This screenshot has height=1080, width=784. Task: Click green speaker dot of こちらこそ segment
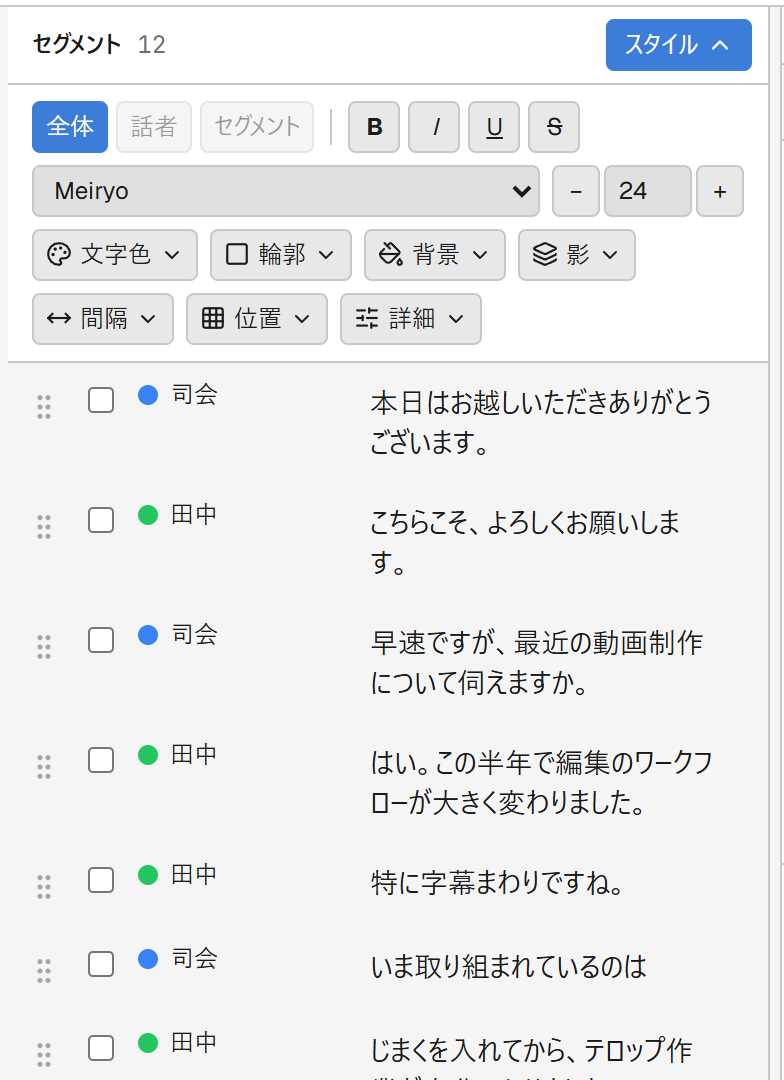[148, 515]
